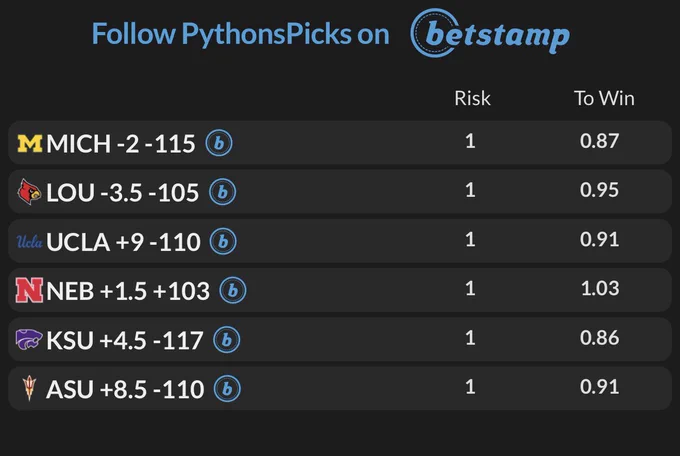Click the Louisville Cardinals logo
This screenshot has height=456, width=680.
coord(29,192)
